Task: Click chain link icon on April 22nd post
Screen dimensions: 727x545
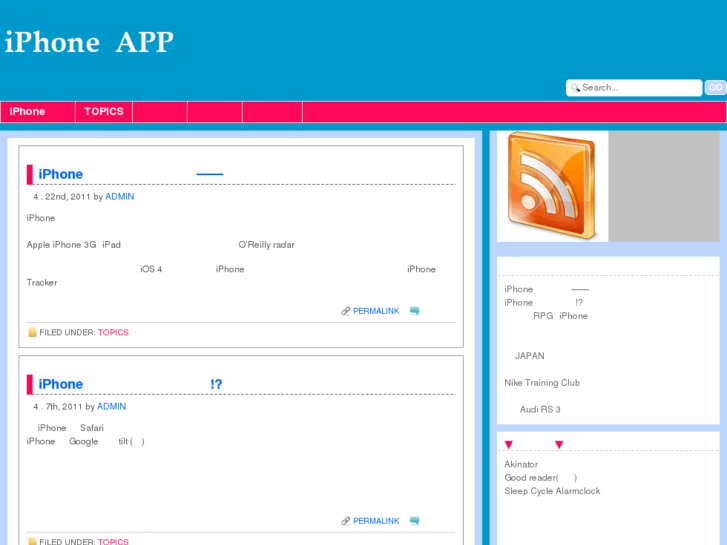Action: coord(345,311)
